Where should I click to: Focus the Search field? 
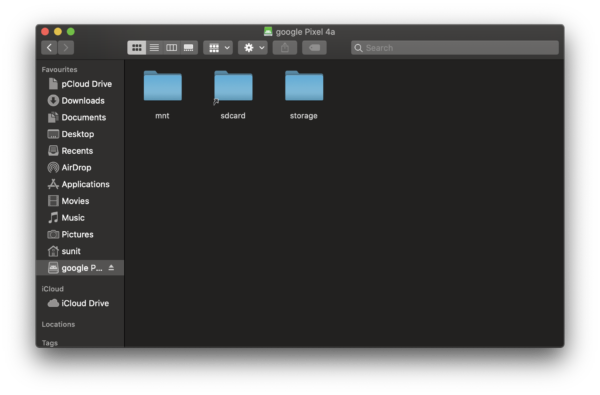coord(455,48)
